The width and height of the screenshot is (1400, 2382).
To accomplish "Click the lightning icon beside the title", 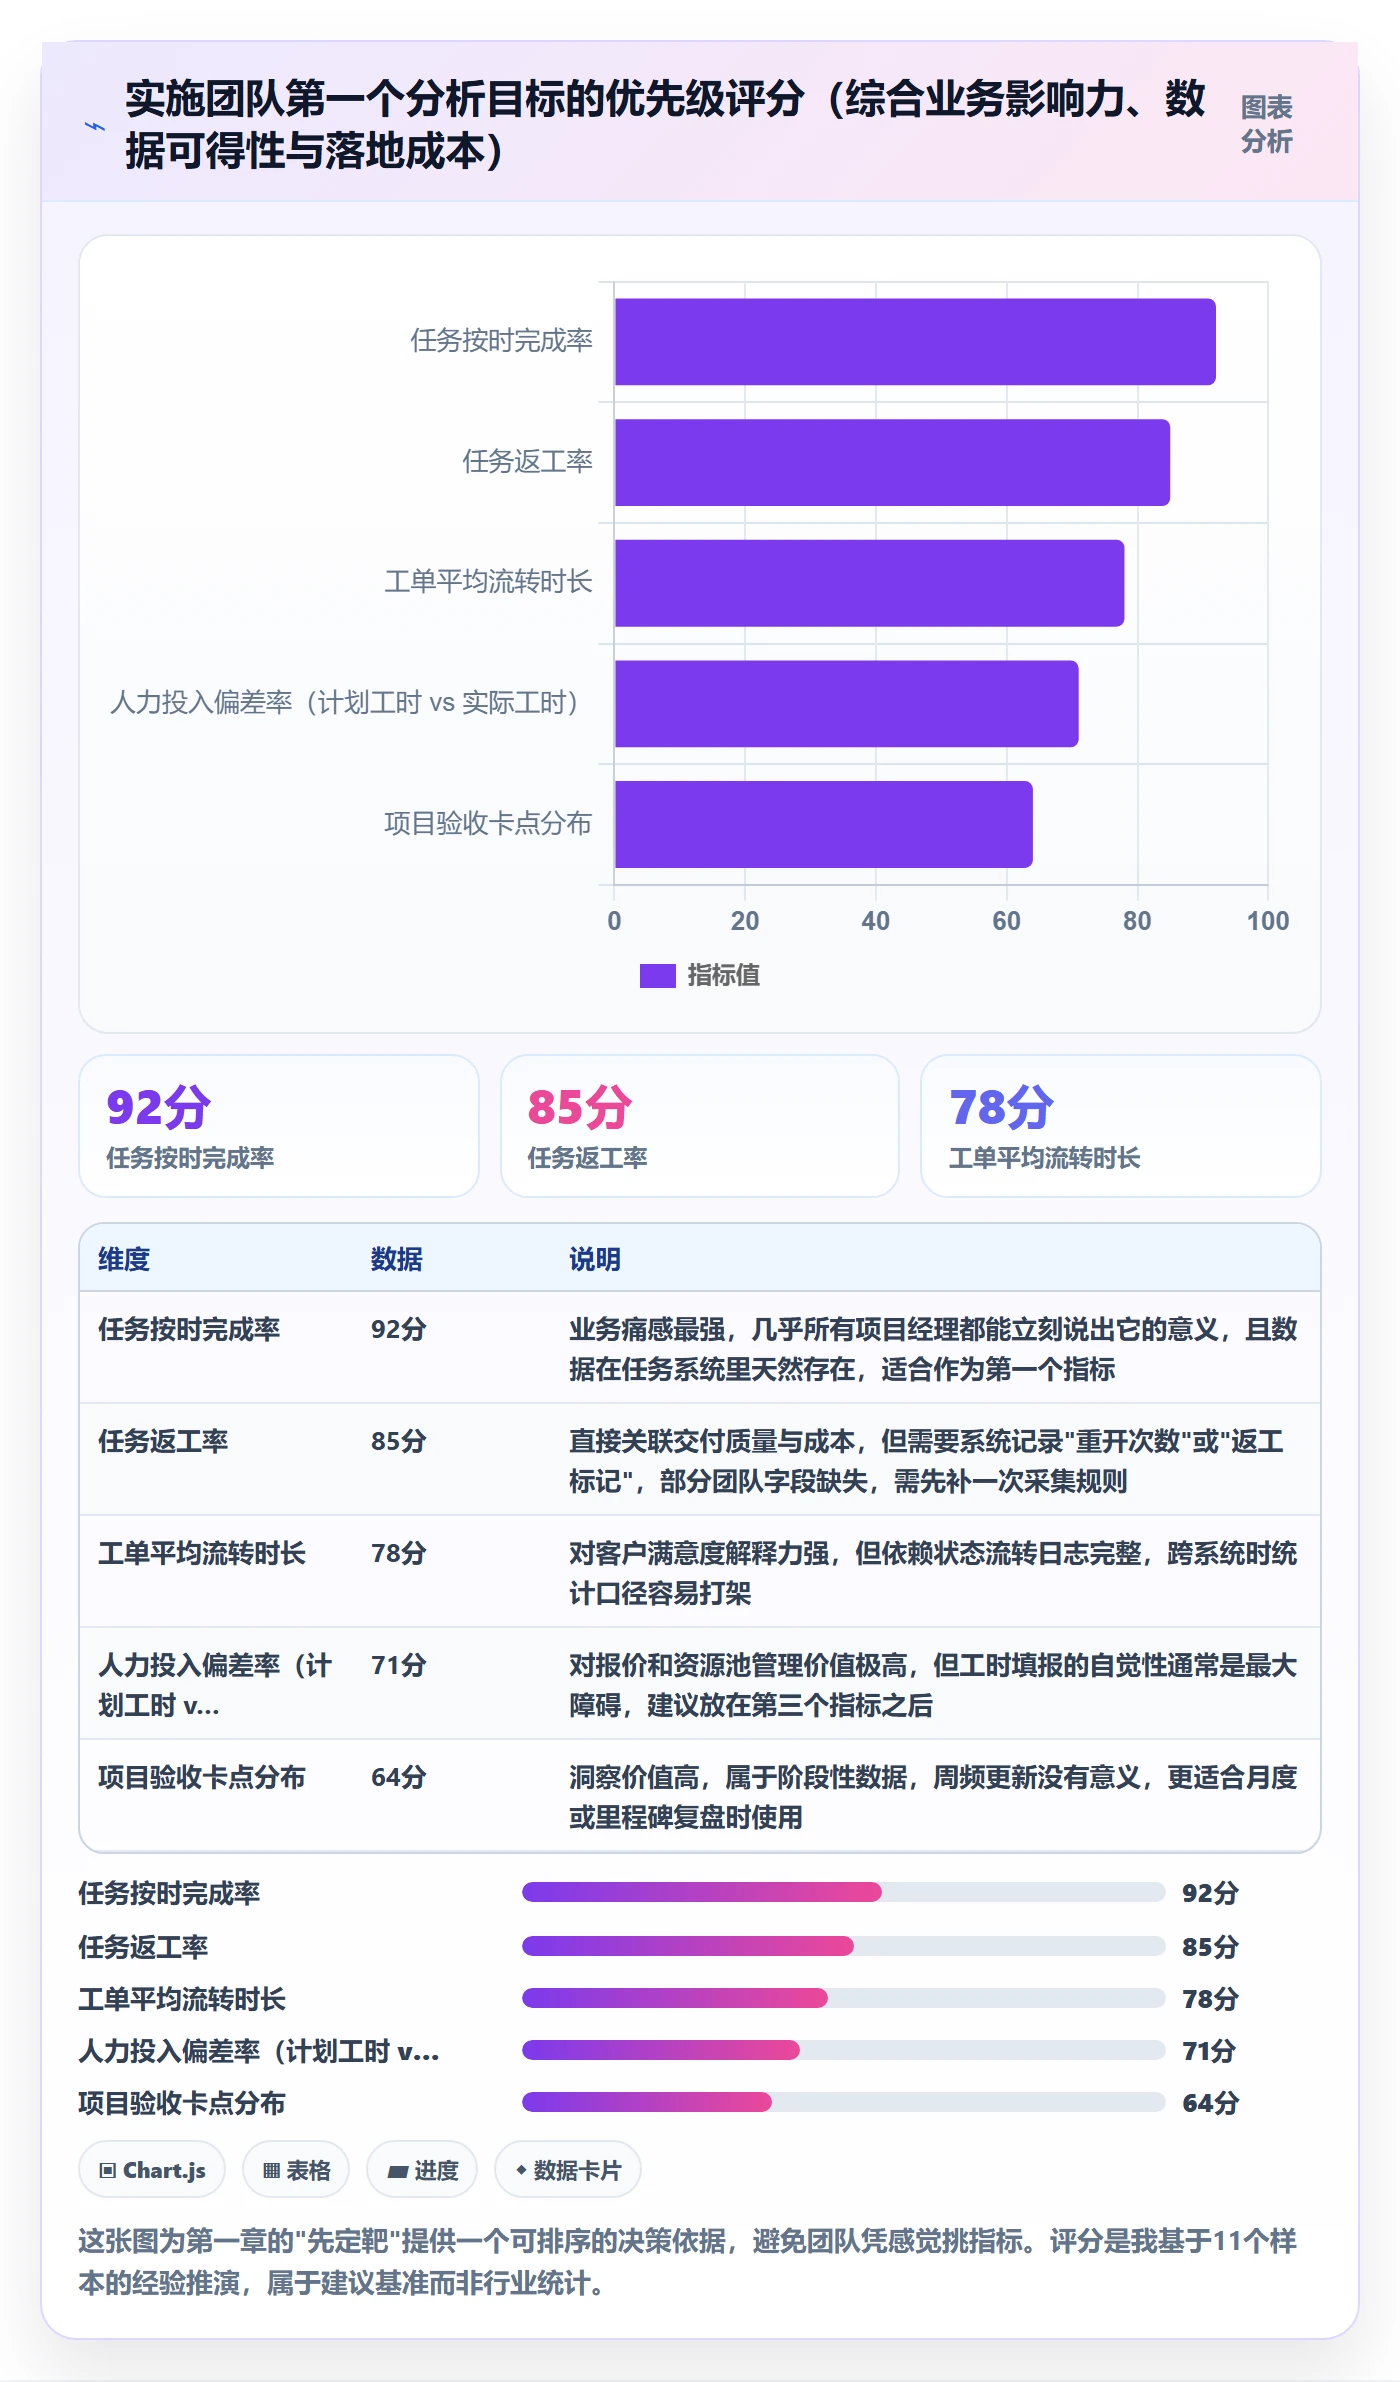I will click(x=95, y=126).
